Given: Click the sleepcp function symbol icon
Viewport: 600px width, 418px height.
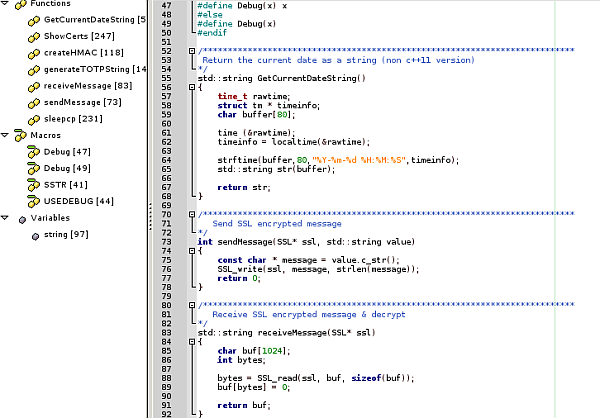Looking at the screenshot, I should 34,119.
